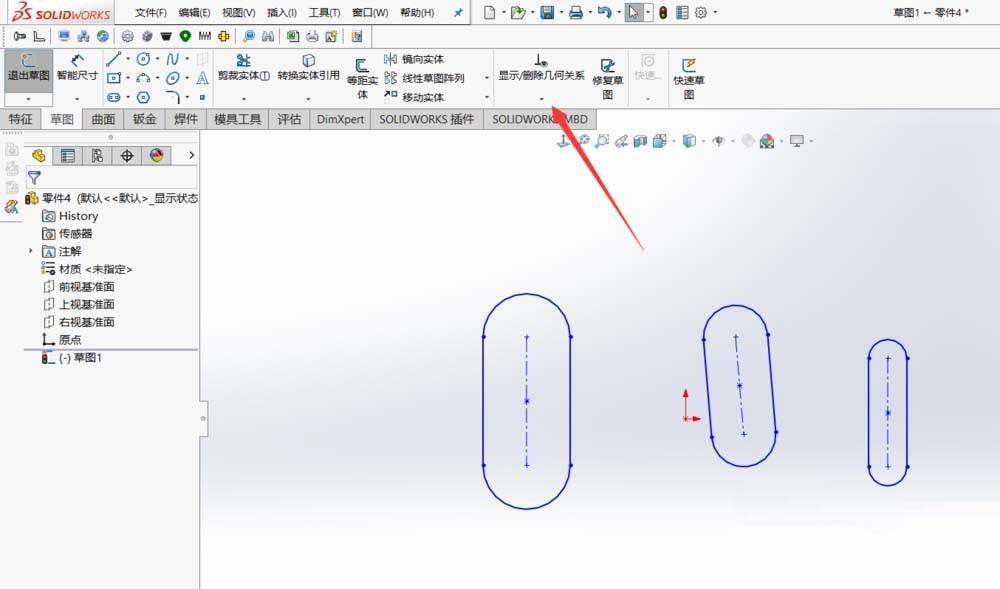Select the 剪裁实体 (Trim Entities) tool
This screenshot has height=589, width=1000.
(x=243, y=70)
